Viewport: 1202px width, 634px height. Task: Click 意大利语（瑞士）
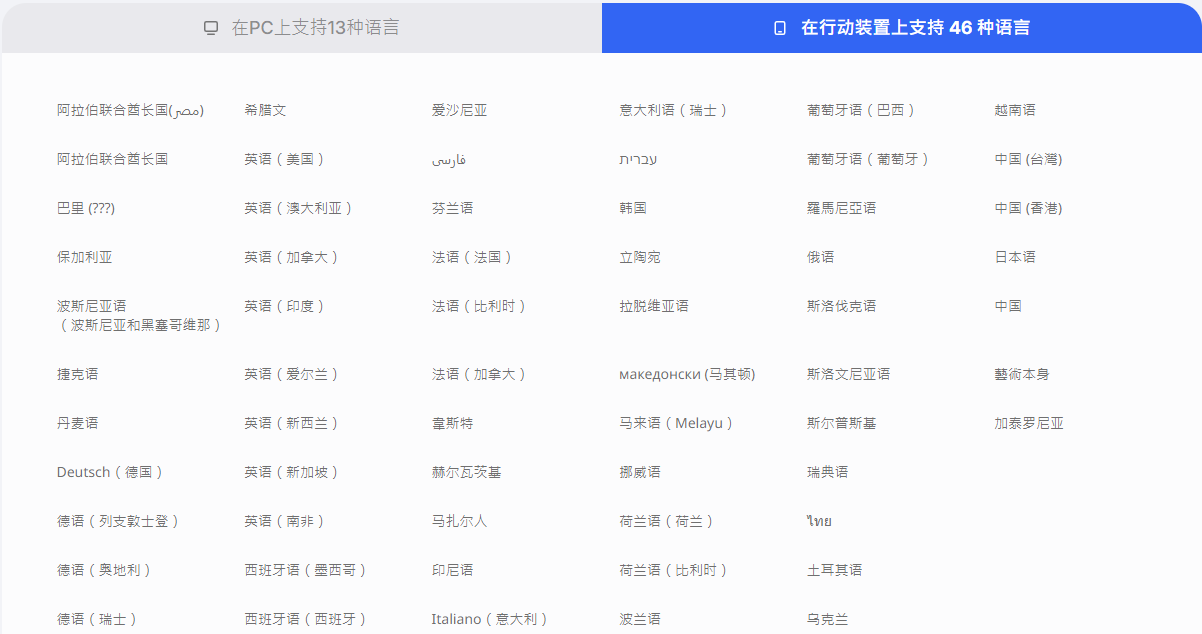coord(675,110)
